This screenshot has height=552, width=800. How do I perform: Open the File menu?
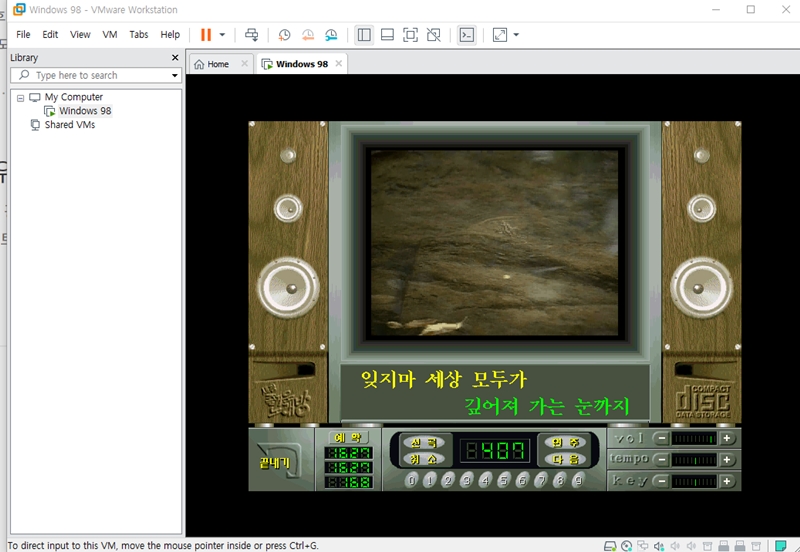(23, 34)
